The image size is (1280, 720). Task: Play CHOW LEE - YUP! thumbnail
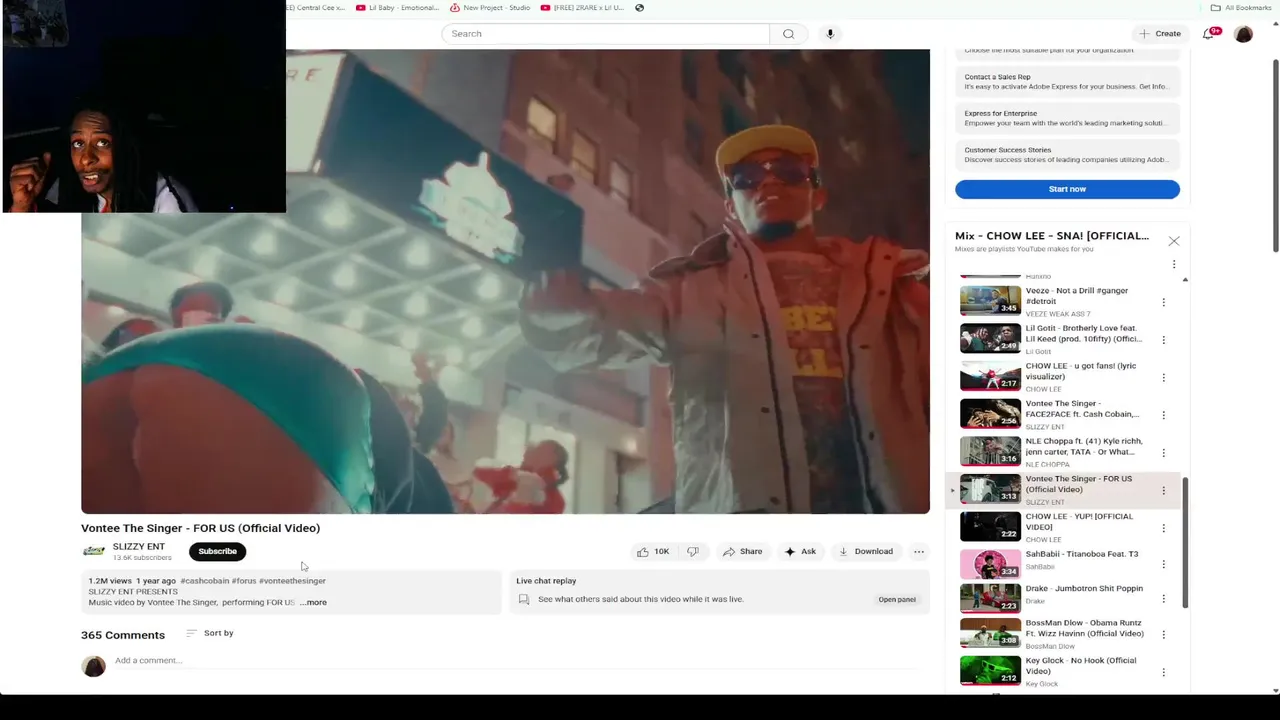coord(990,526)
